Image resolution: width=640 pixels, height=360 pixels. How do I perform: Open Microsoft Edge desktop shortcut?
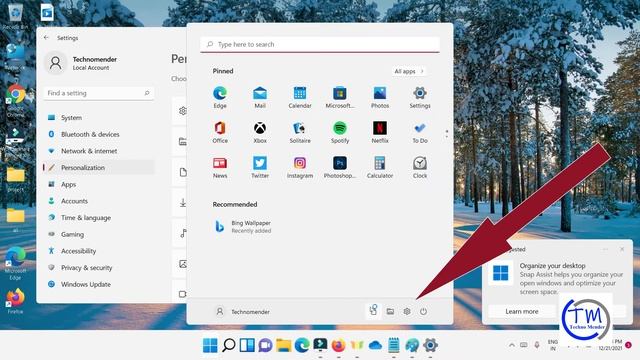(16, 263)
